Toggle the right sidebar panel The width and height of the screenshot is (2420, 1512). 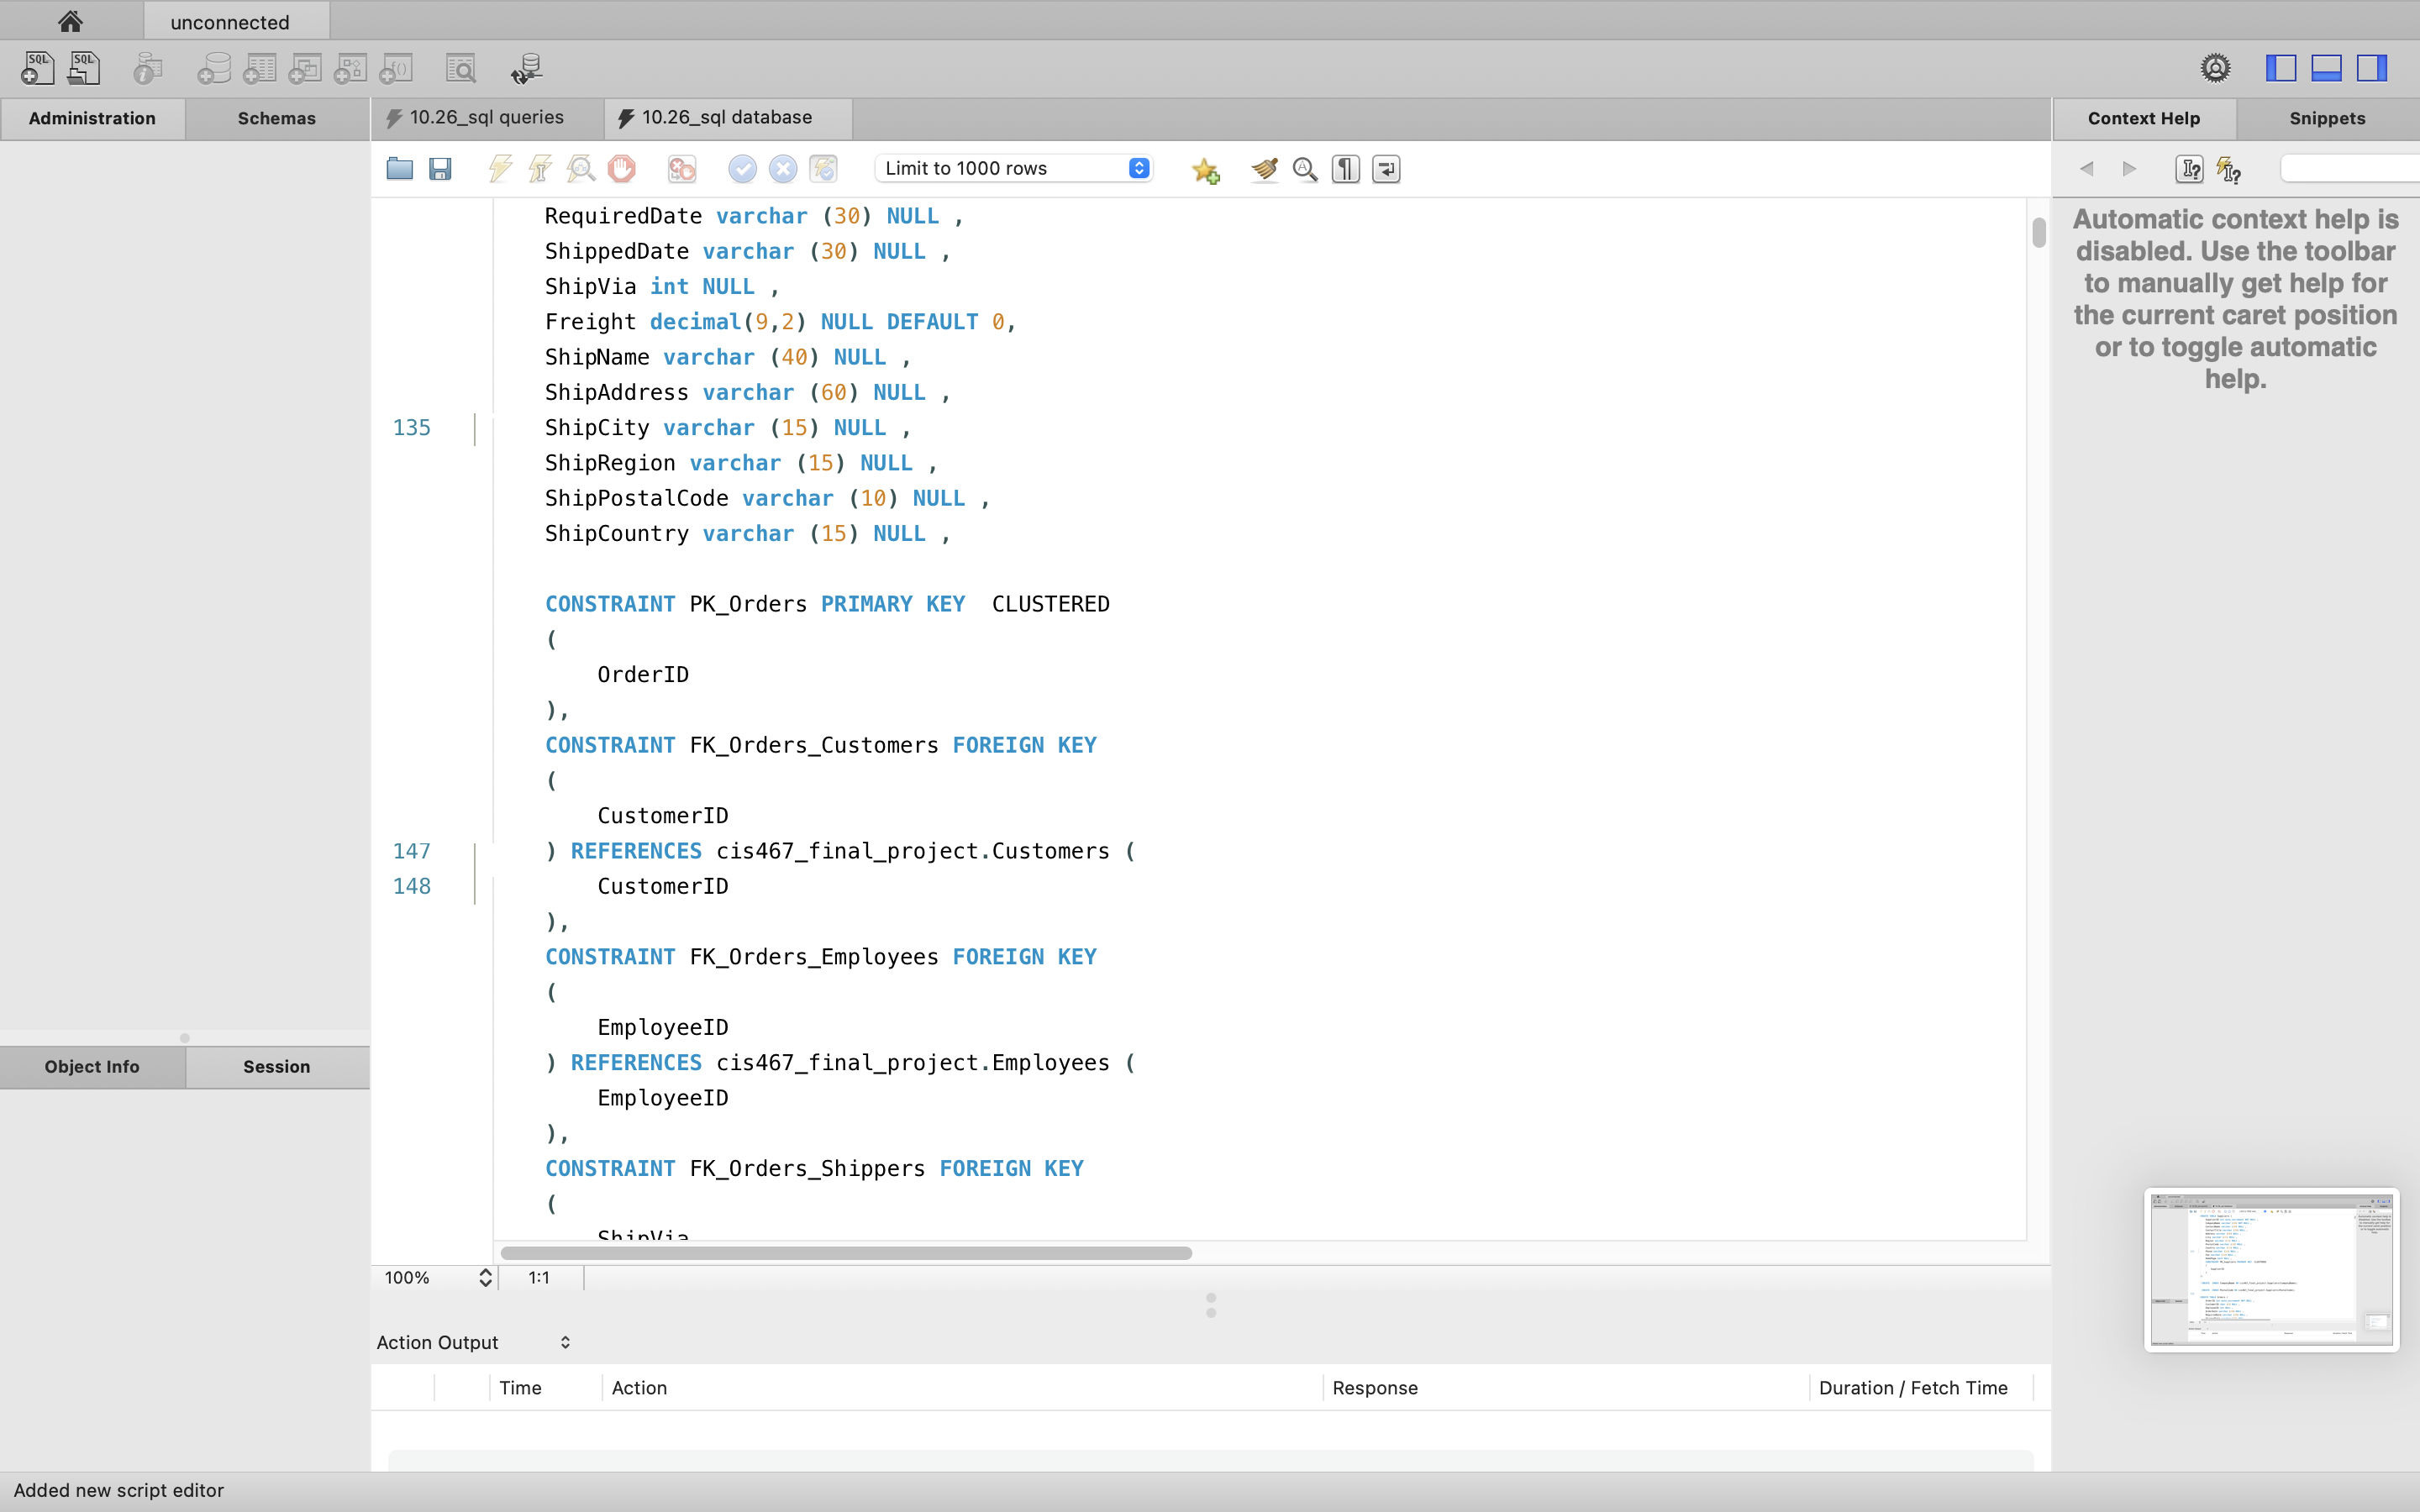click(2371, 67)
